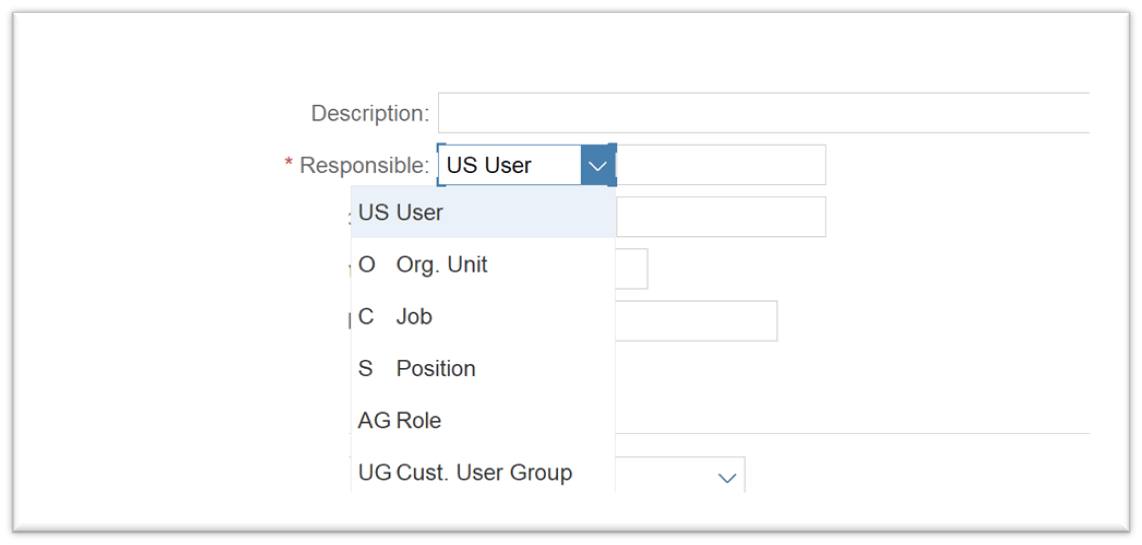Click the AG code in the list
This screenshot has height=545, width=1142.
[x=374, y=421]
